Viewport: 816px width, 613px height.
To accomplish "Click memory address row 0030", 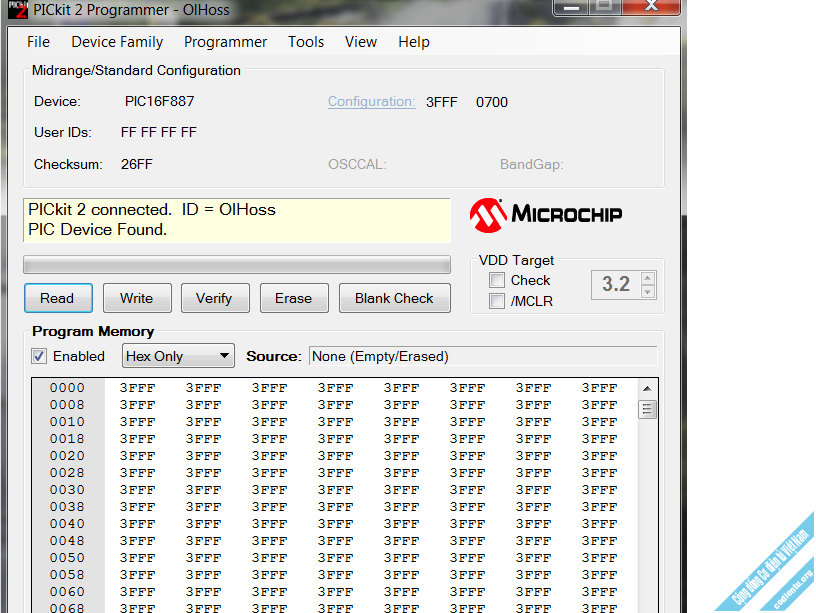I will click(67, 490).
